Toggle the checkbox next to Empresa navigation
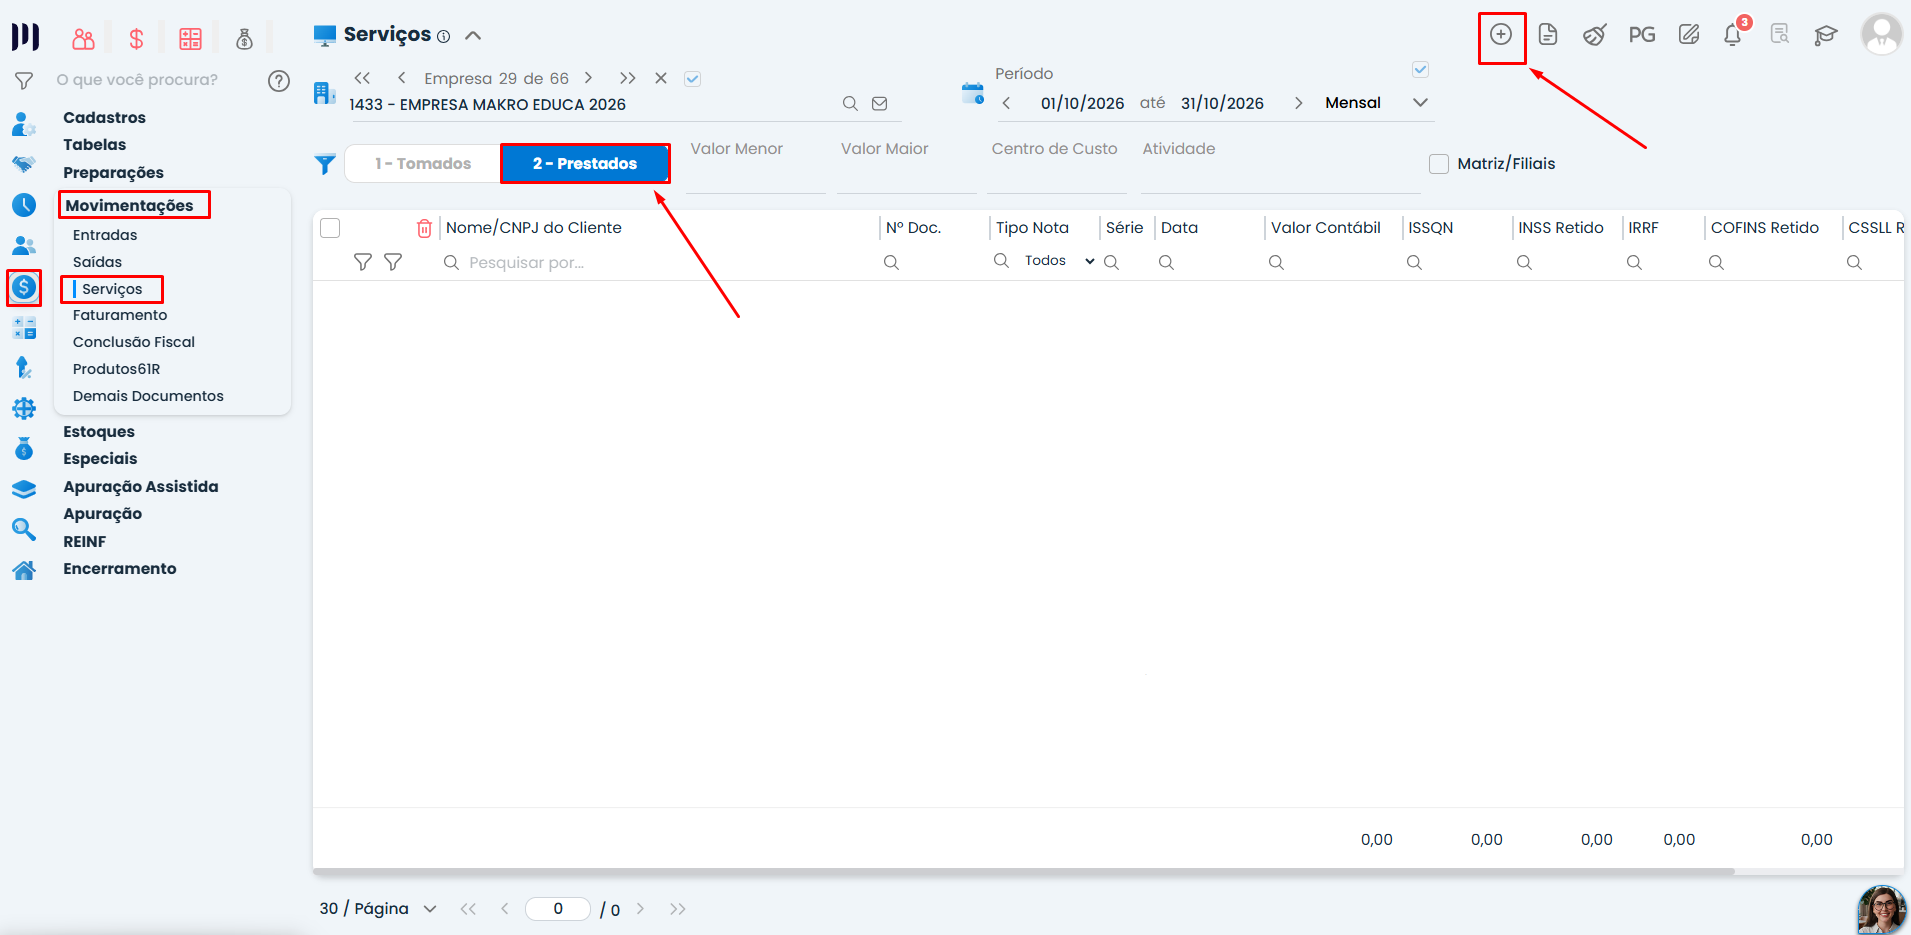Viewport: 1911px width, 935px height. tap(692, 78)
